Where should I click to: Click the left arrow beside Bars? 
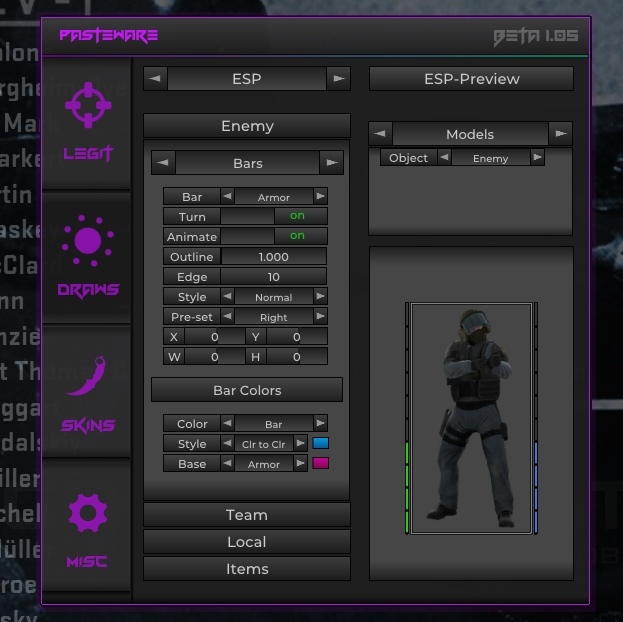click(x=163, y=163)
